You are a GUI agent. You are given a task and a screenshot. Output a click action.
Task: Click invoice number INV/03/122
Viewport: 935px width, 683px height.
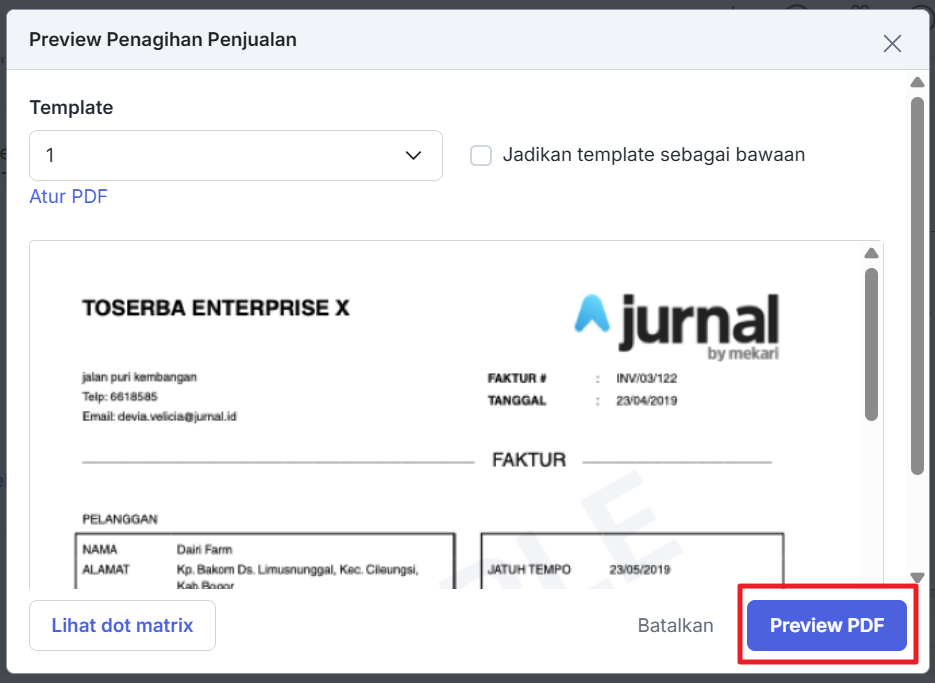click(x=642, y=379)
